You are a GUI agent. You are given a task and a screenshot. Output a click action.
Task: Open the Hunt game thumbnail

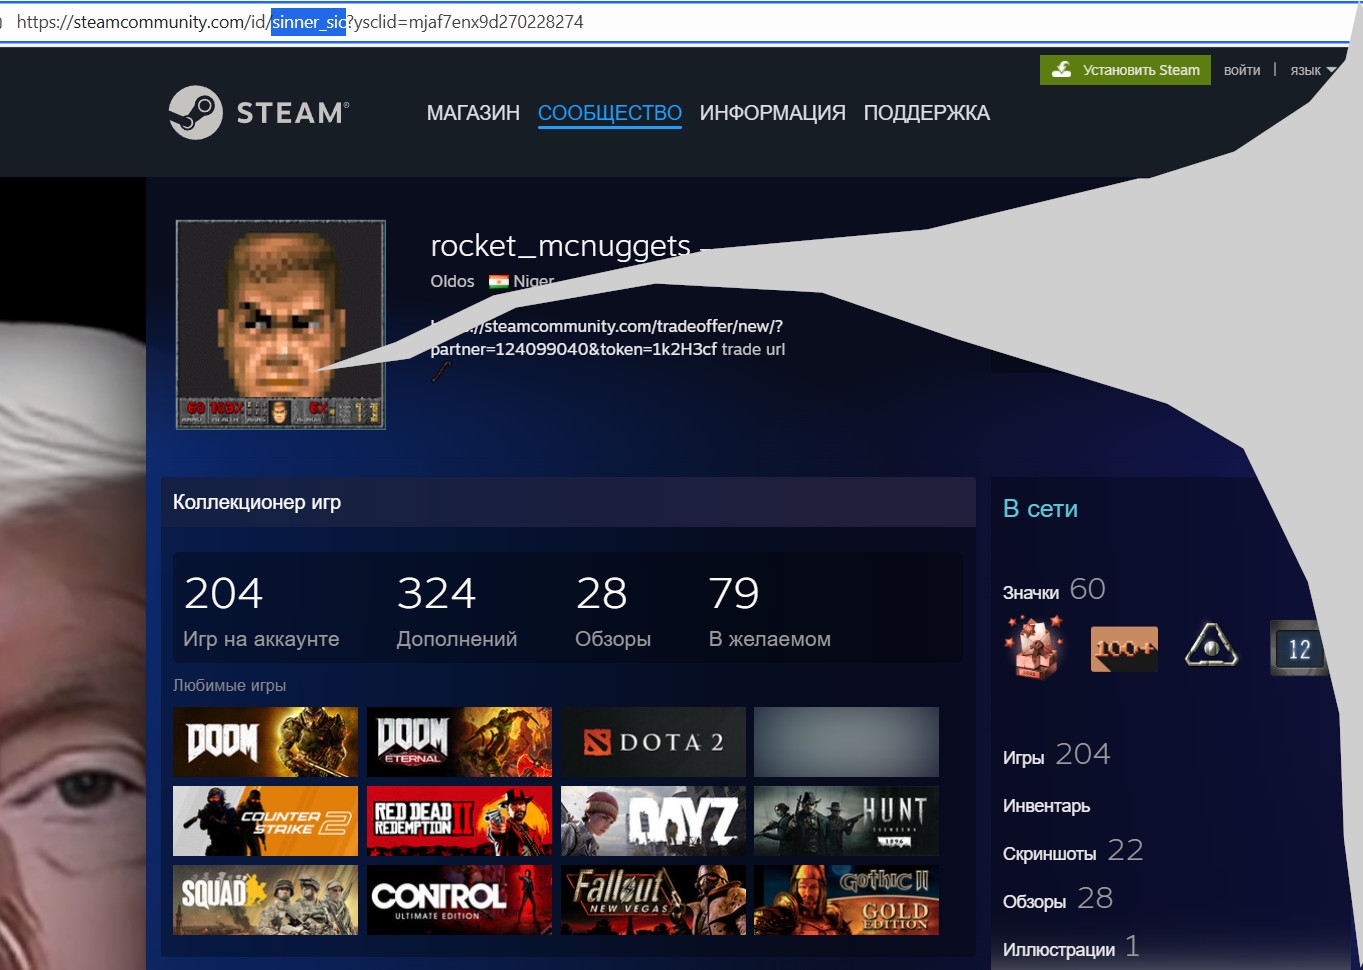click(846, 821)
